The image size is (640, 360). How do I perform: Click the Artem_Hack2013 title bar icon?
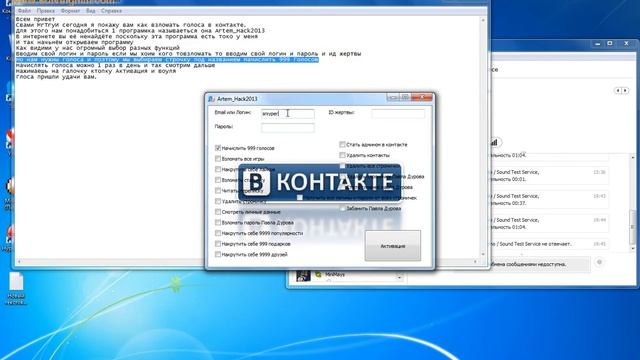point(211,99)
